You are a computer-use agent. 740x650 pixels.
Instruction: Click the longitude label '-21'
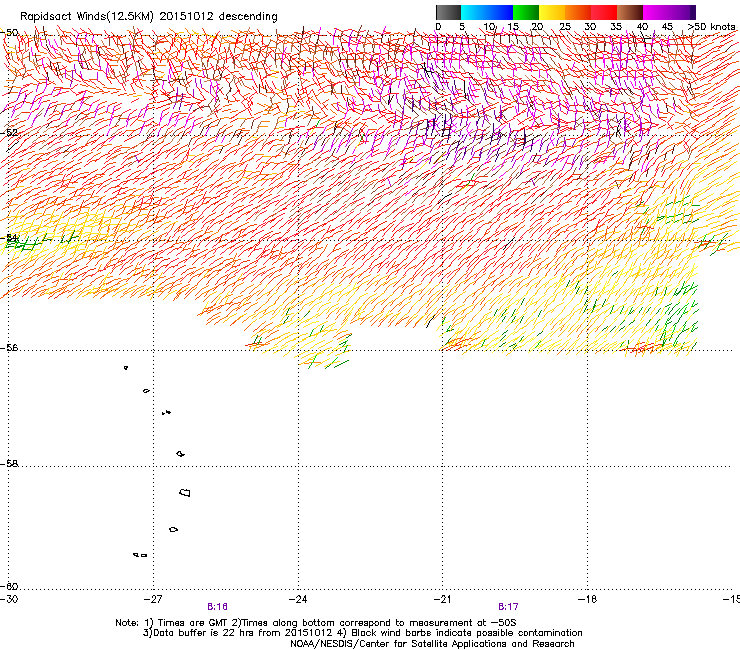(x=442, y=599)
